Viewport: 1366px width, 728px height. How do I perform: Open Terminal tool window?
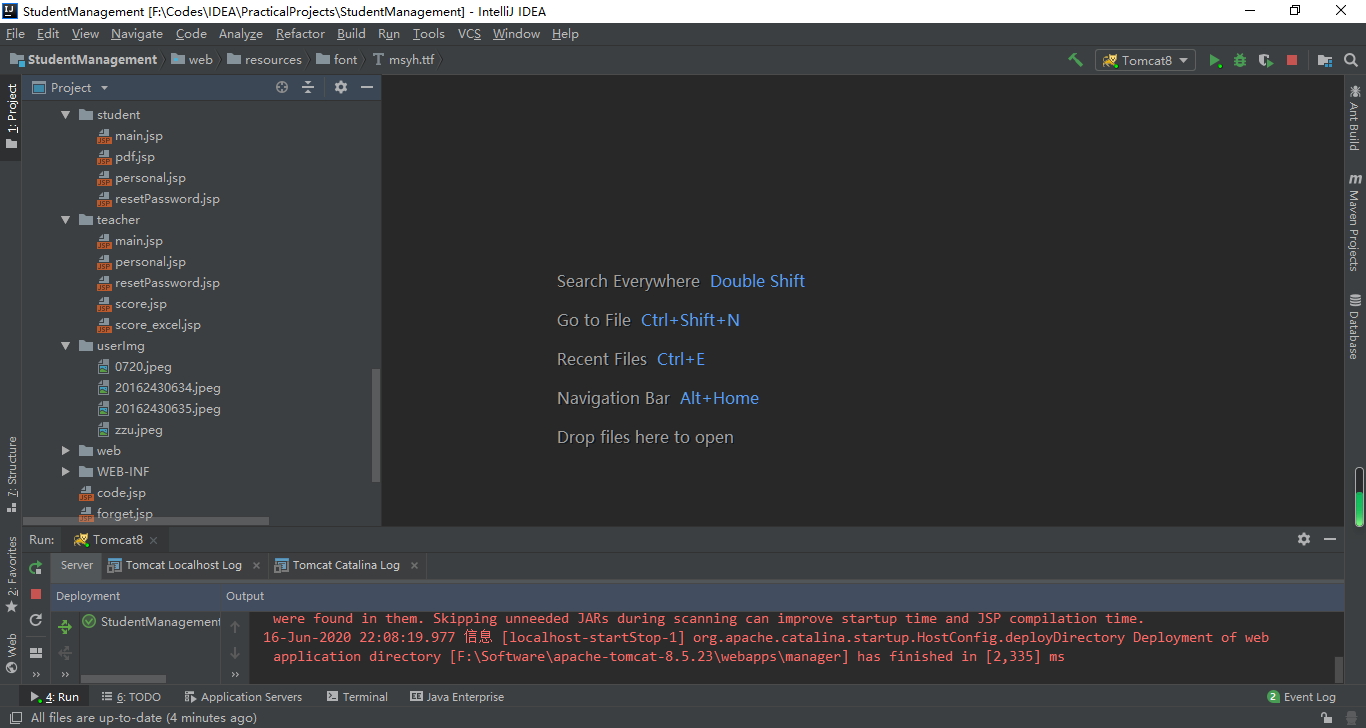pyautogui.click(x=356, y=697)
